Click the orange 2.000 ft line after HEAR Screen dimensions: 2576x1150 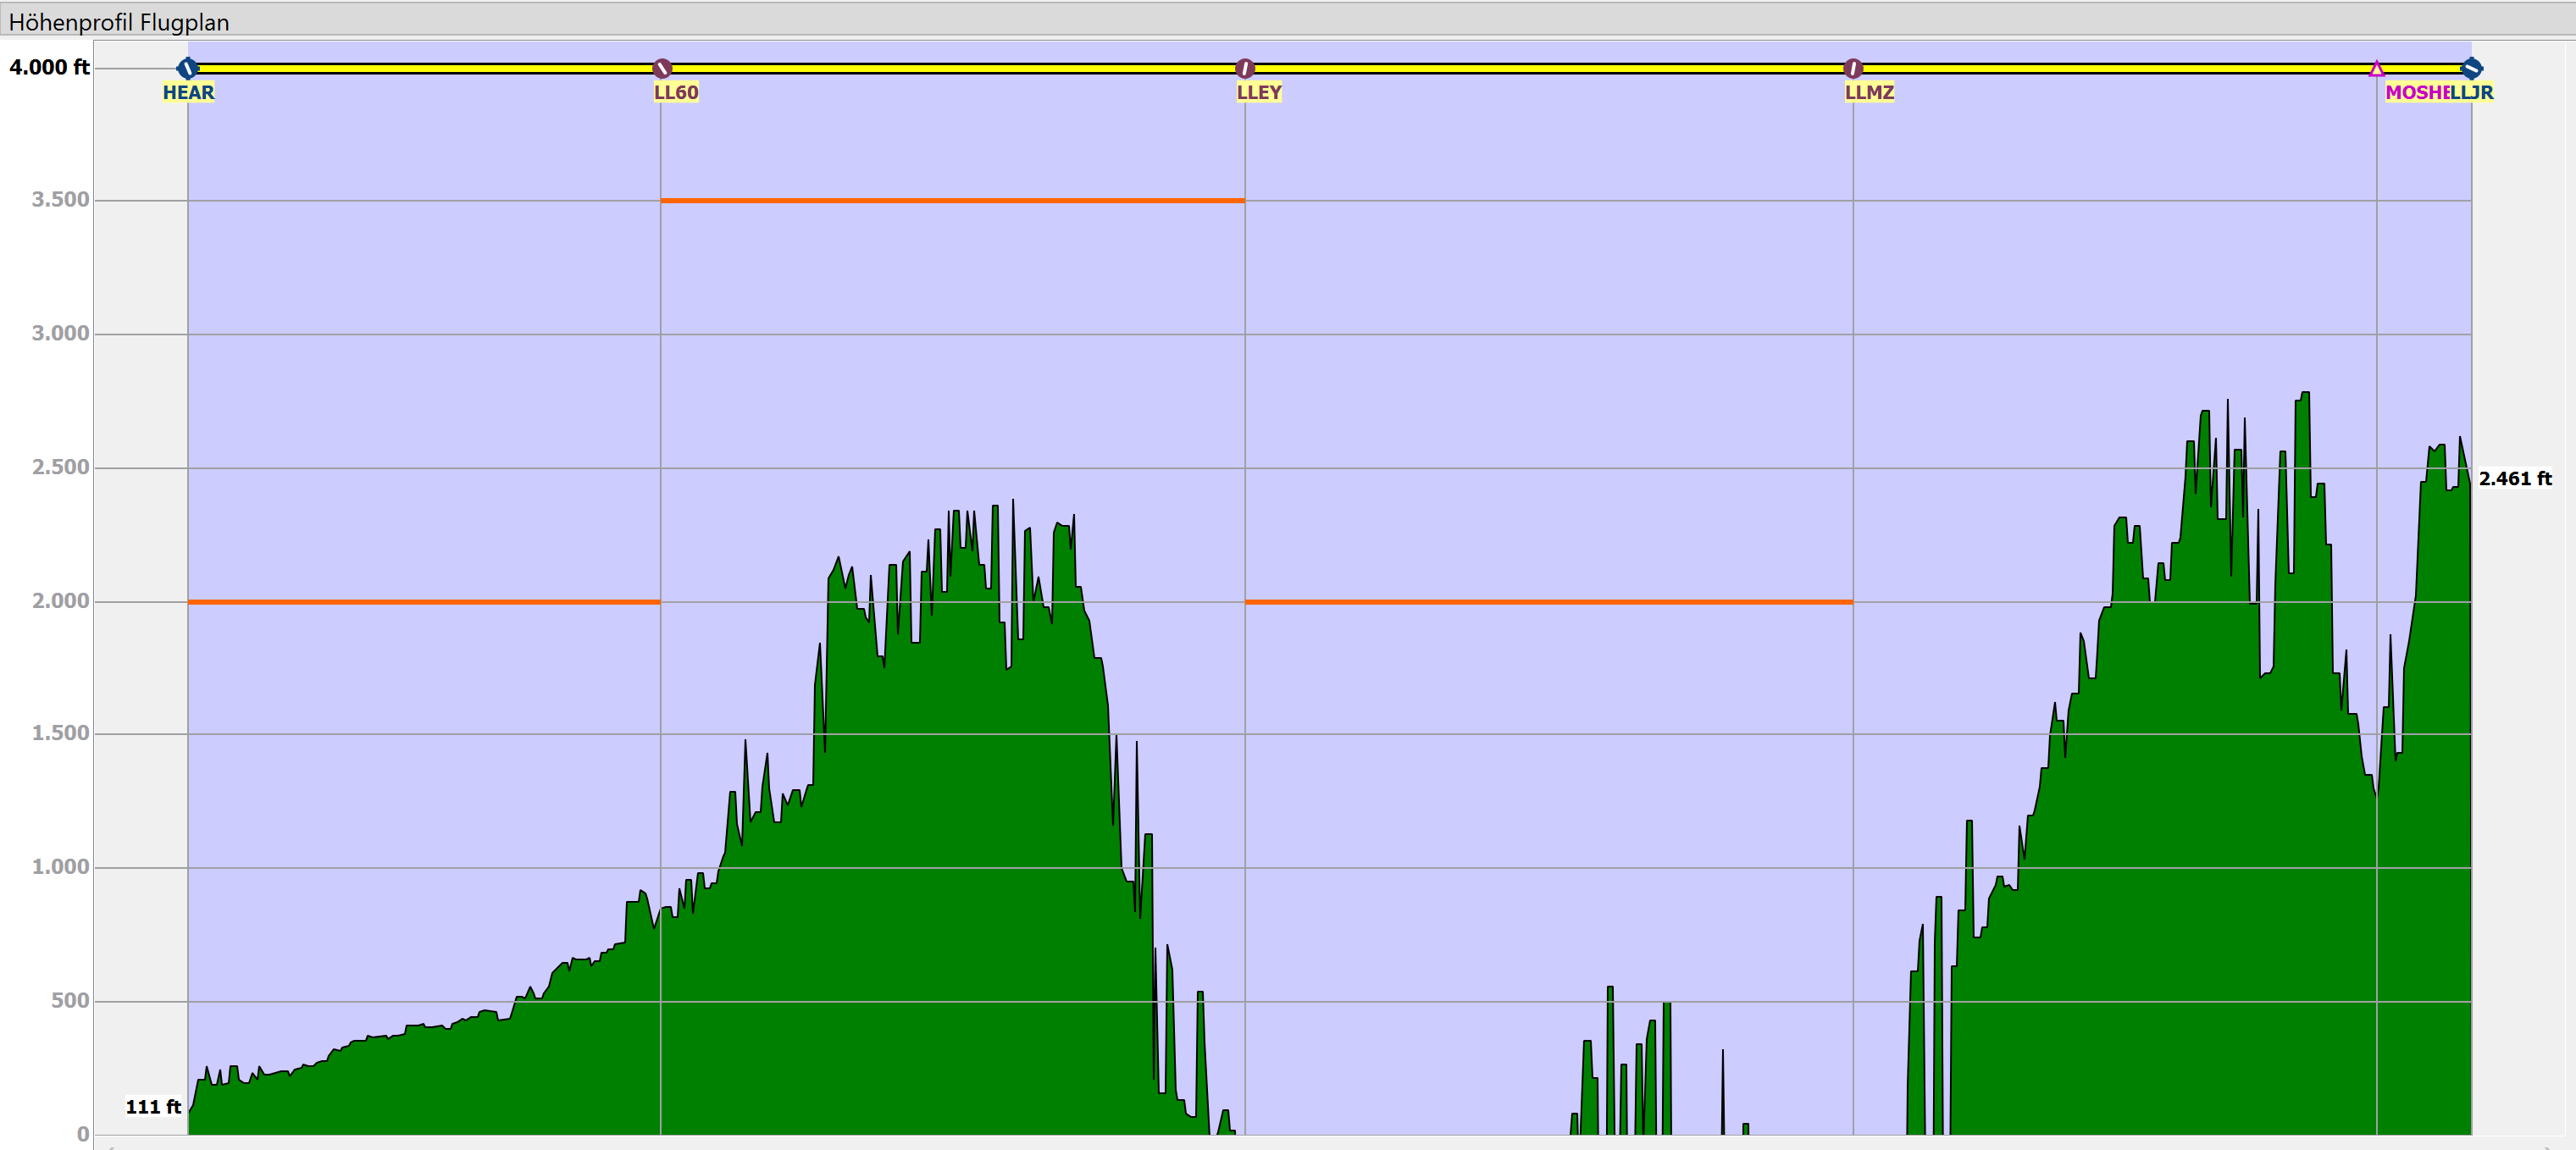pos(424,602)
